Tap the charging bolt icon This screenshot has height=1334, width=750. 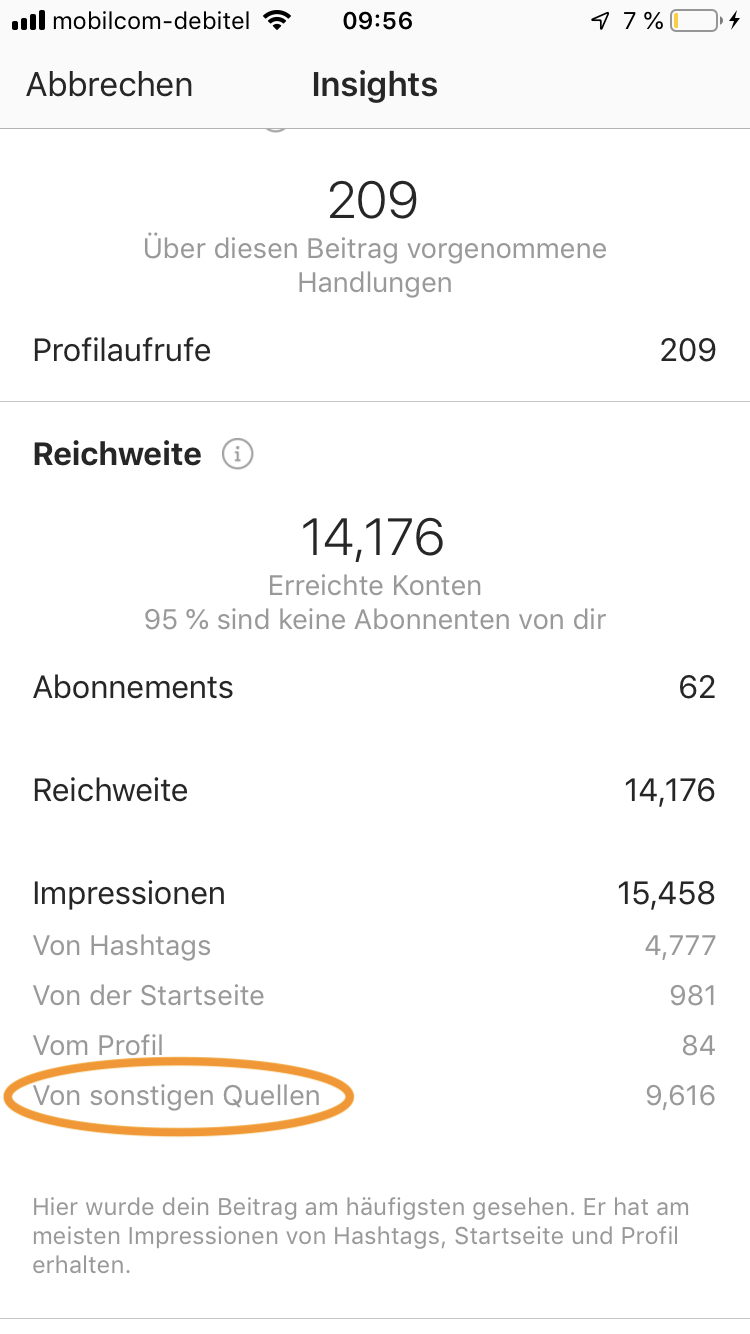735,21
